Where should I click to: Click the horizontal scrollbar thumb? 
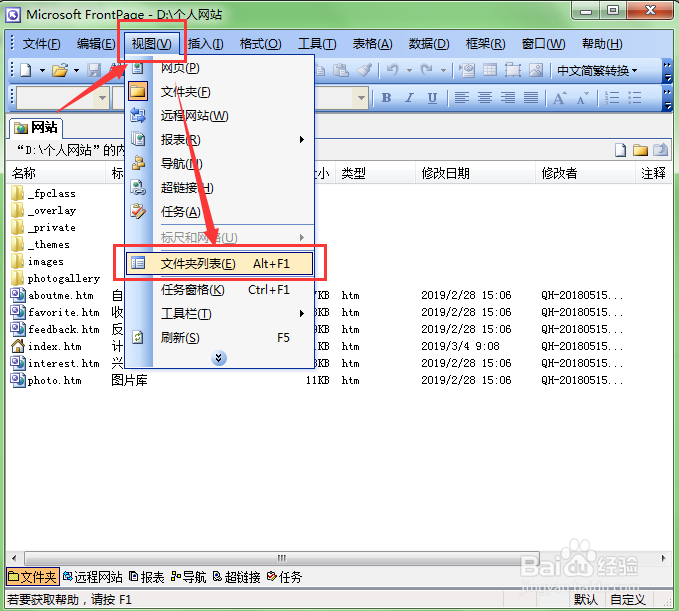point(282,558)
